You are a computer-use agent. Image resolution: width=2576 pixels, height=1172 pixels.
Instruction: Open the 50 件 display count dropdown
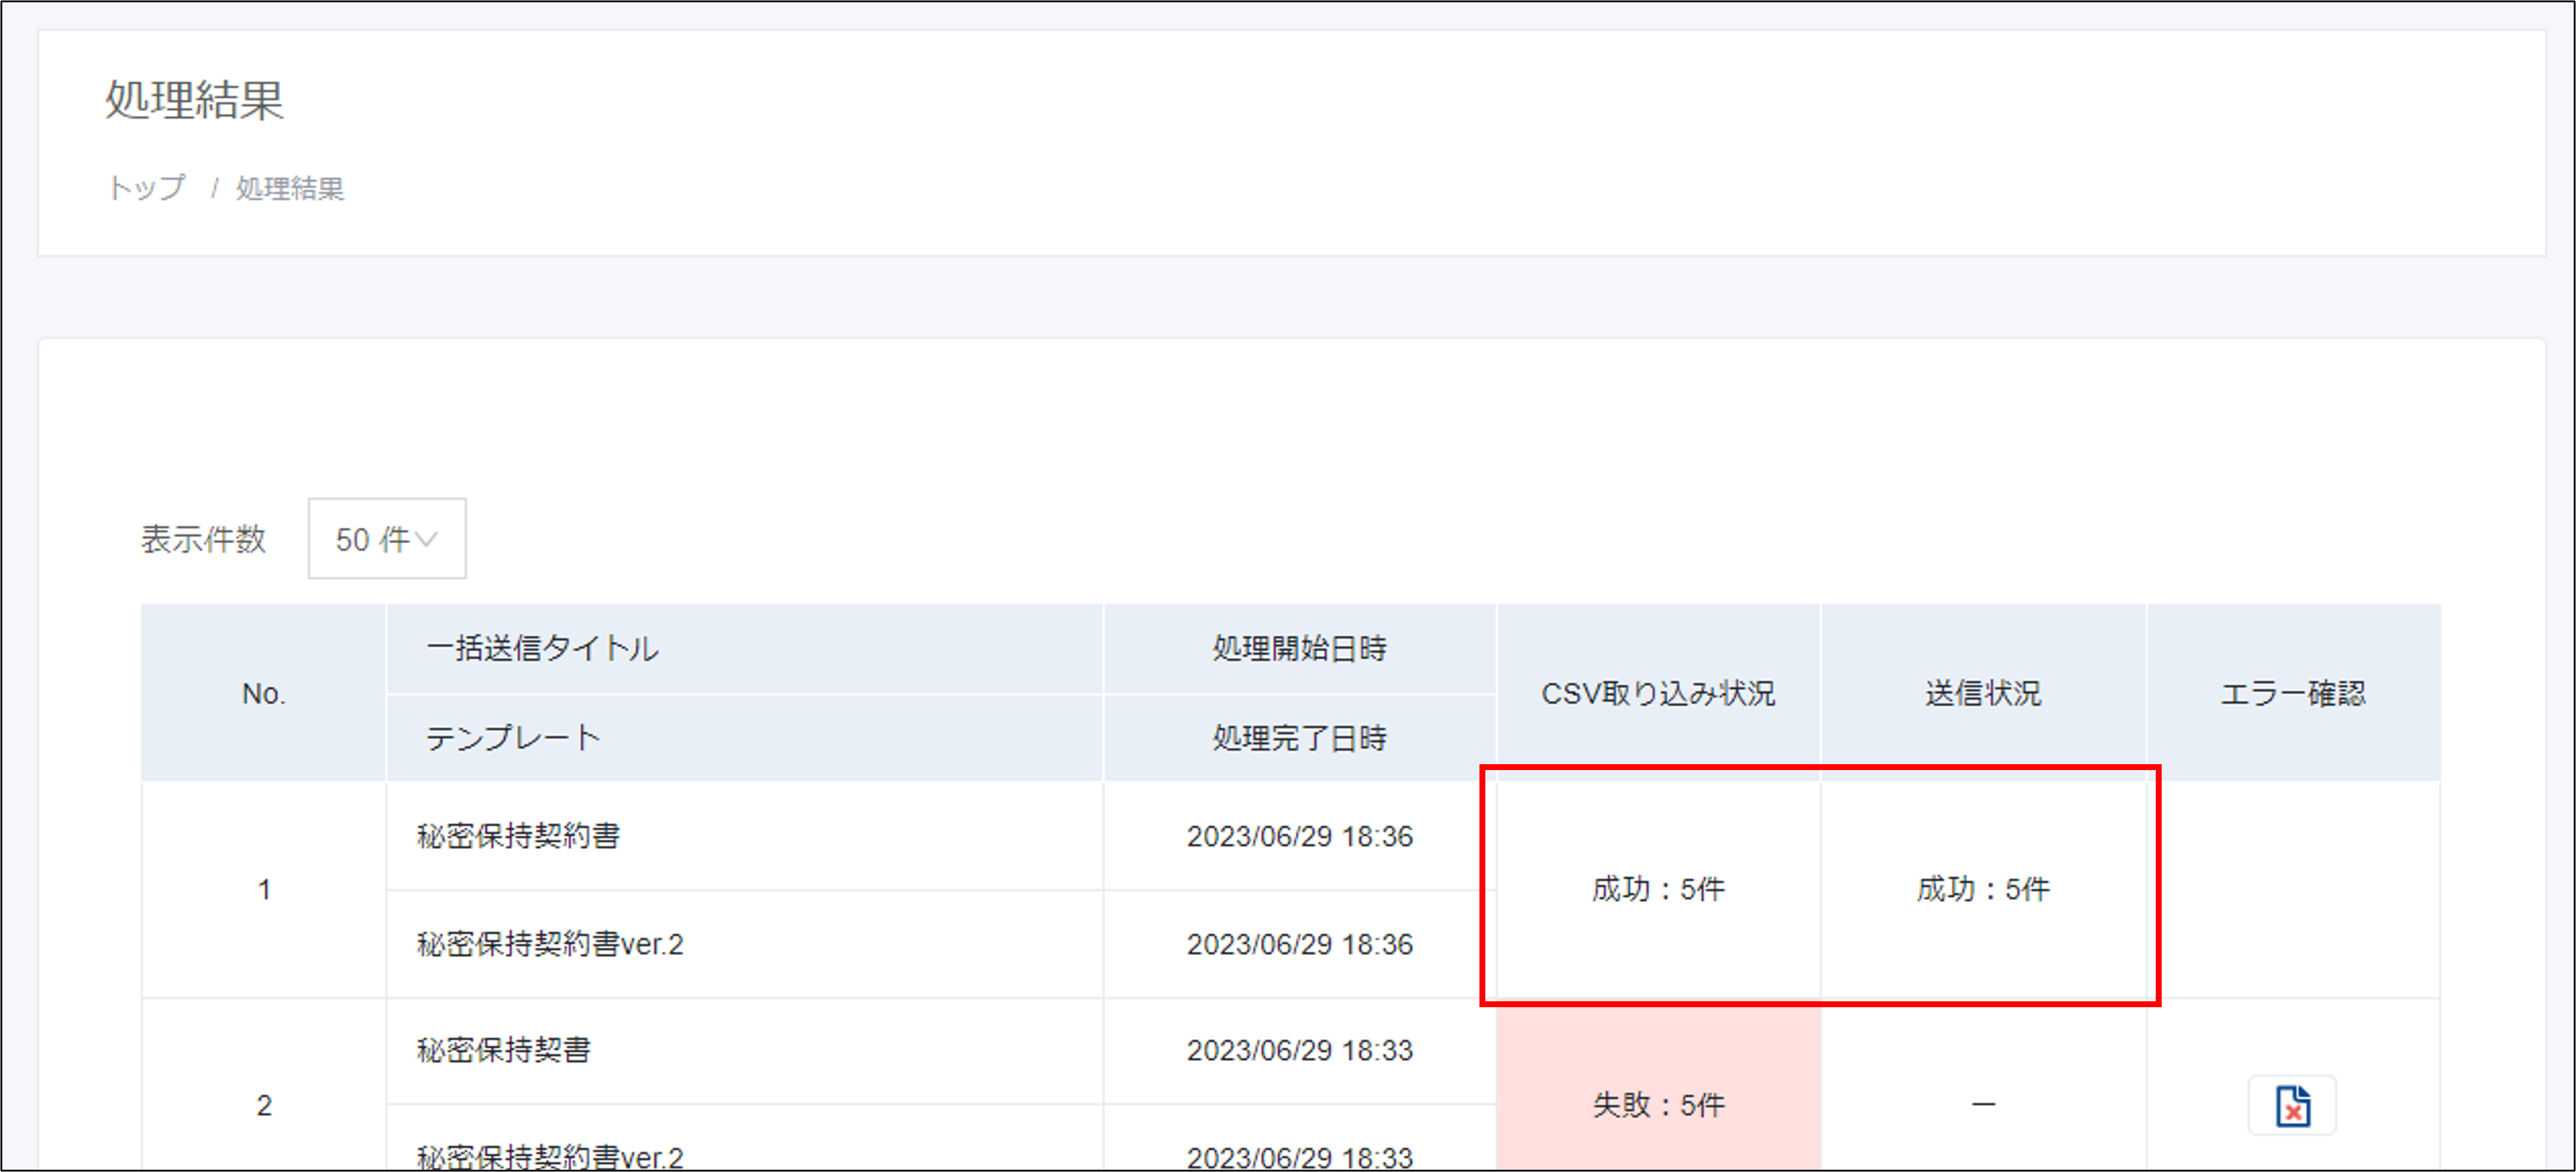tap(386, 539)
